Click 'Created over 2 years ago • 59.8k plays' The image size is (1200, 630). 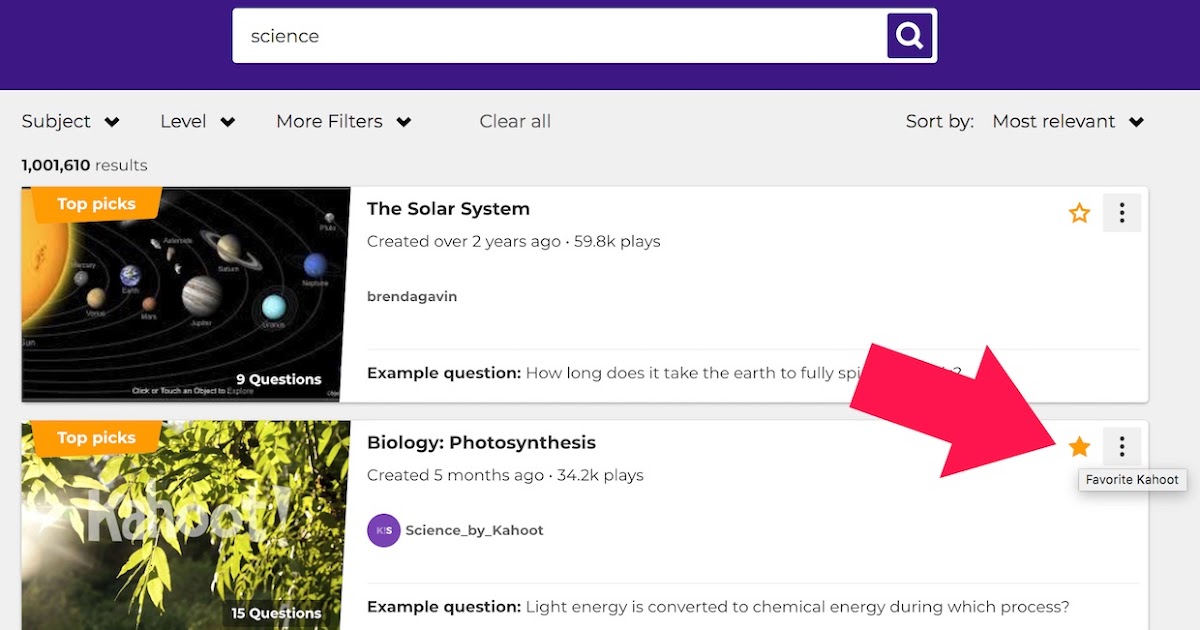513,241
